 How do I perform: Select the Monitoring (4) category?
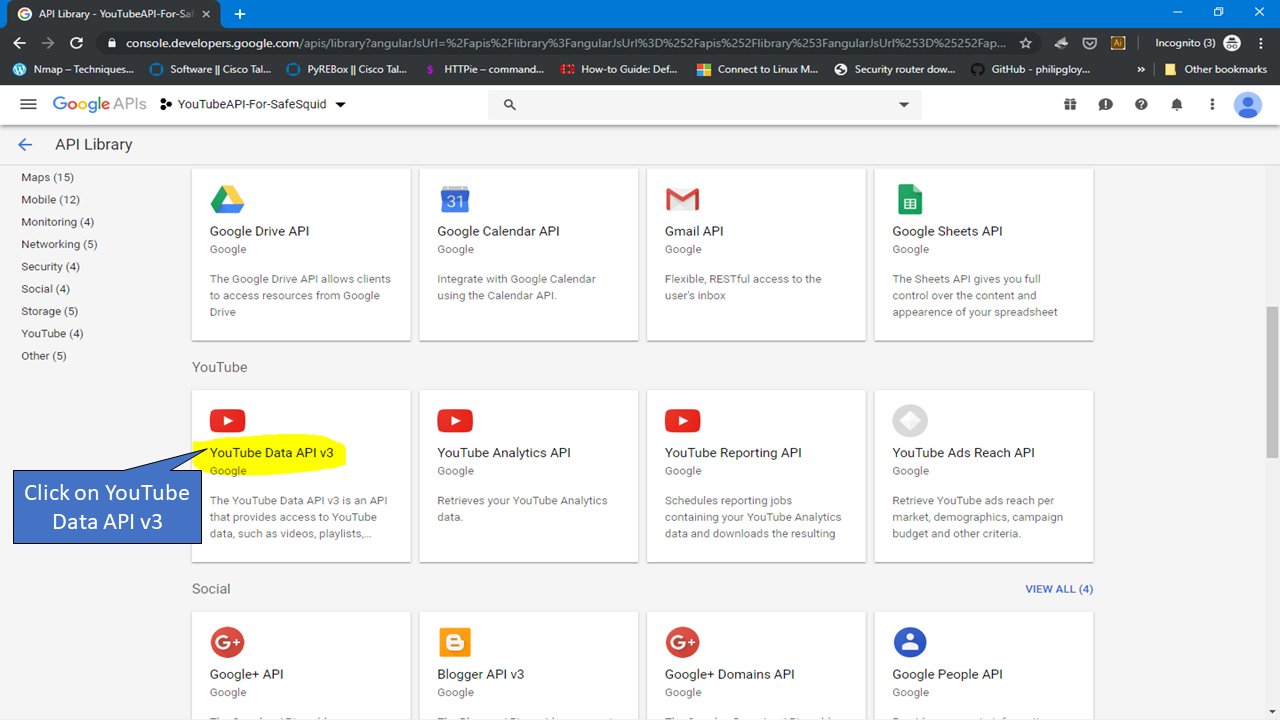click(57, 222)
